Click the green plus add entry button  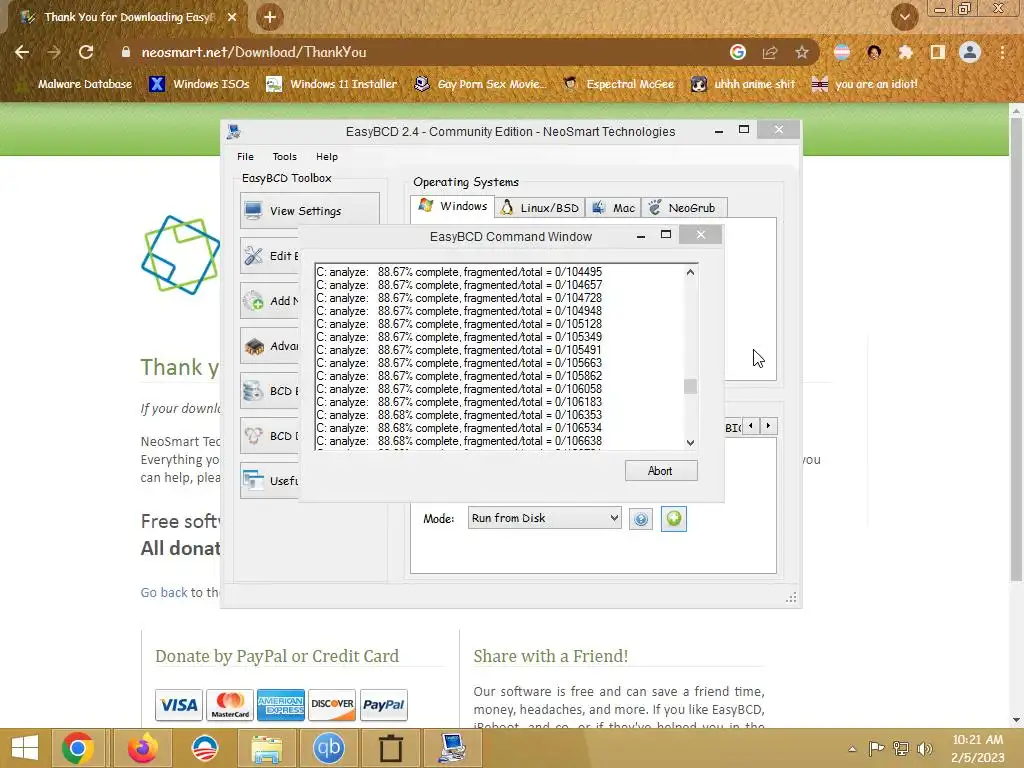pyautogui.click(x=673, y=519)
